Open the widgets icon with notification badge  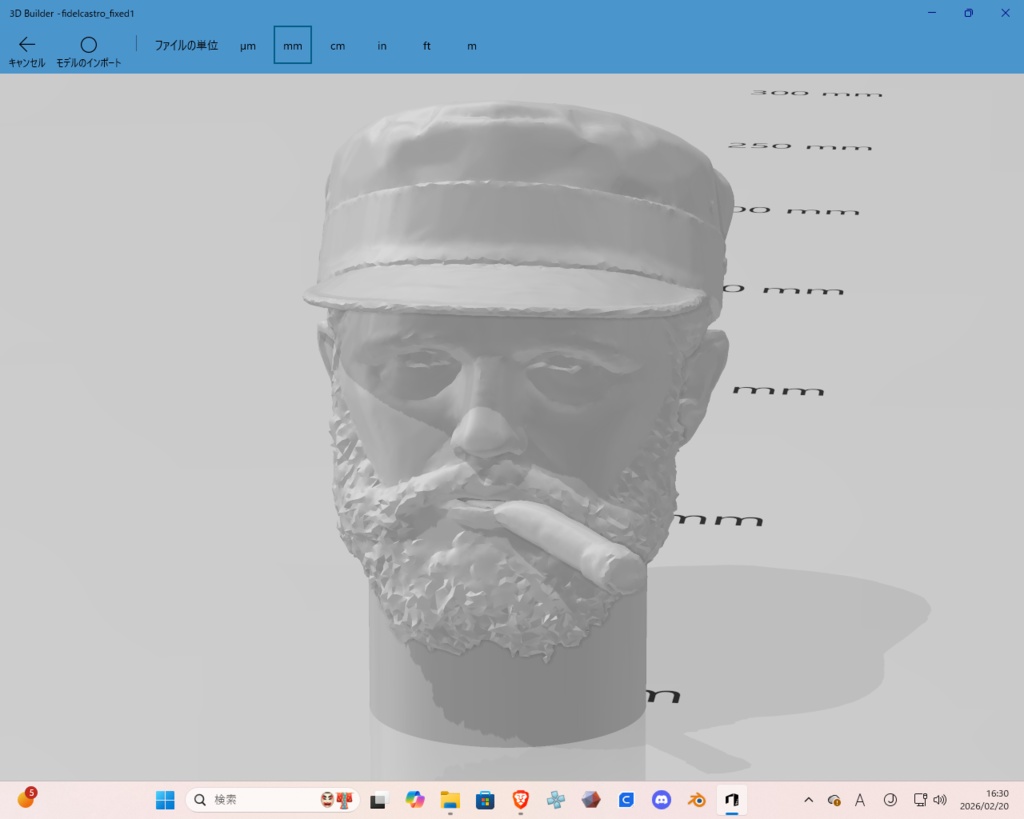pyautogui.click(x=27, y=797)
